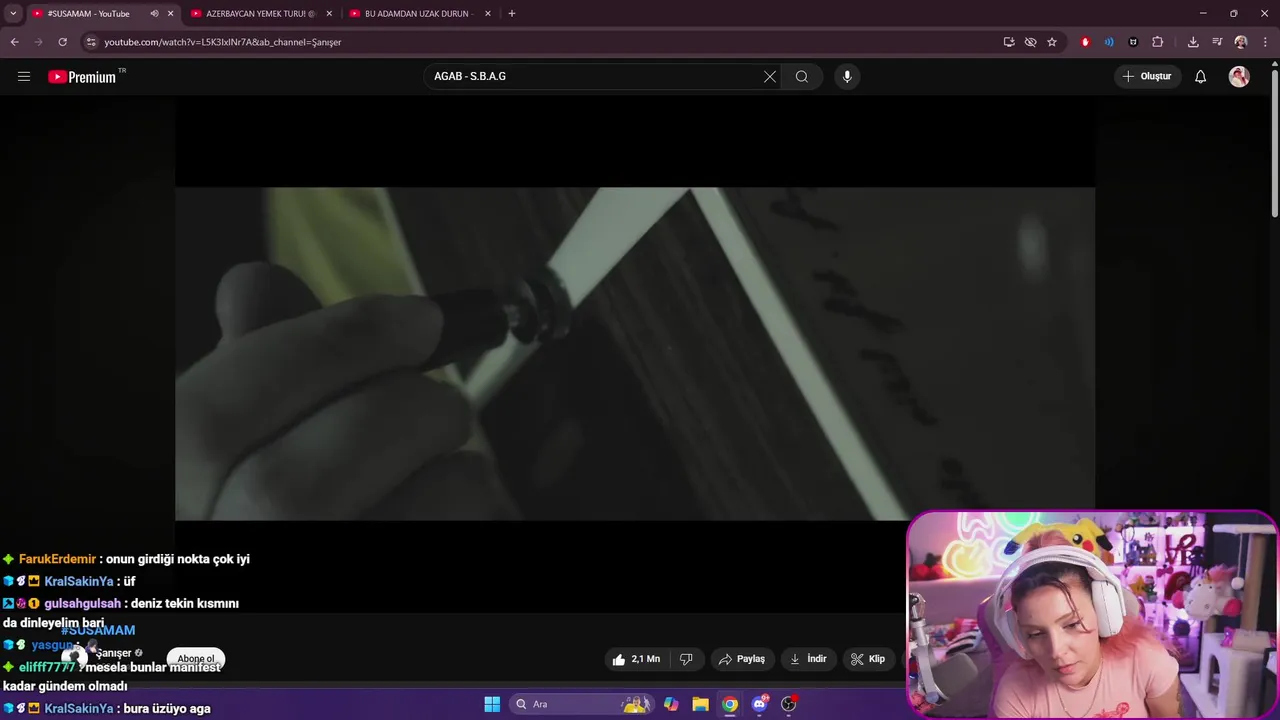Subscribe with the Abone ol button
This screenshot has width=1280, height=720.
(x=196, y=659)
